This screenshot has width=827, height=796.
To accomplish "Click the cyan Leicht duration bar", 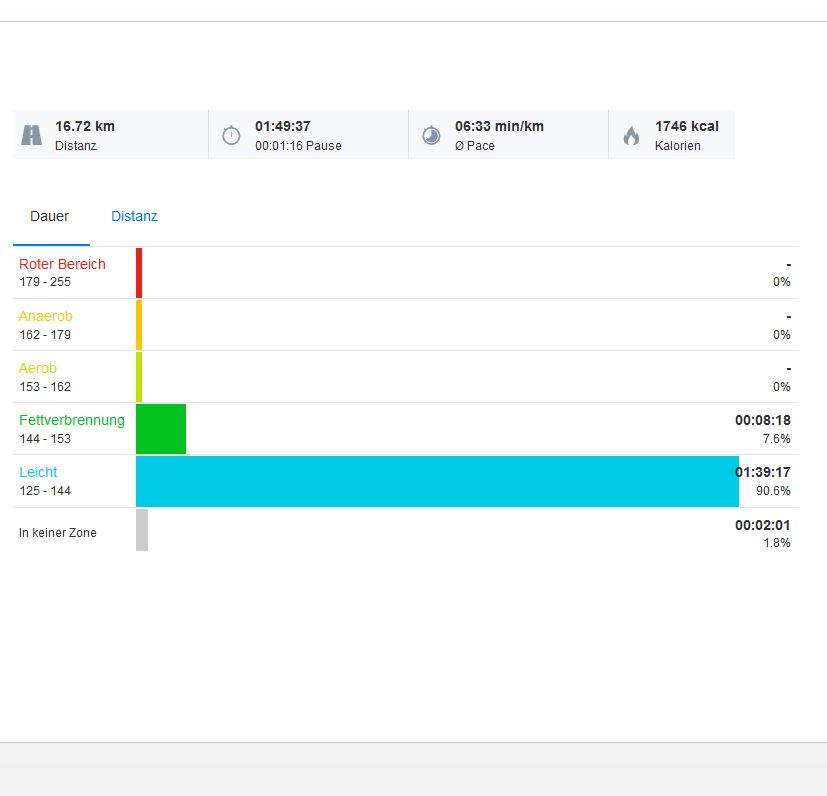I will point(437,481).
